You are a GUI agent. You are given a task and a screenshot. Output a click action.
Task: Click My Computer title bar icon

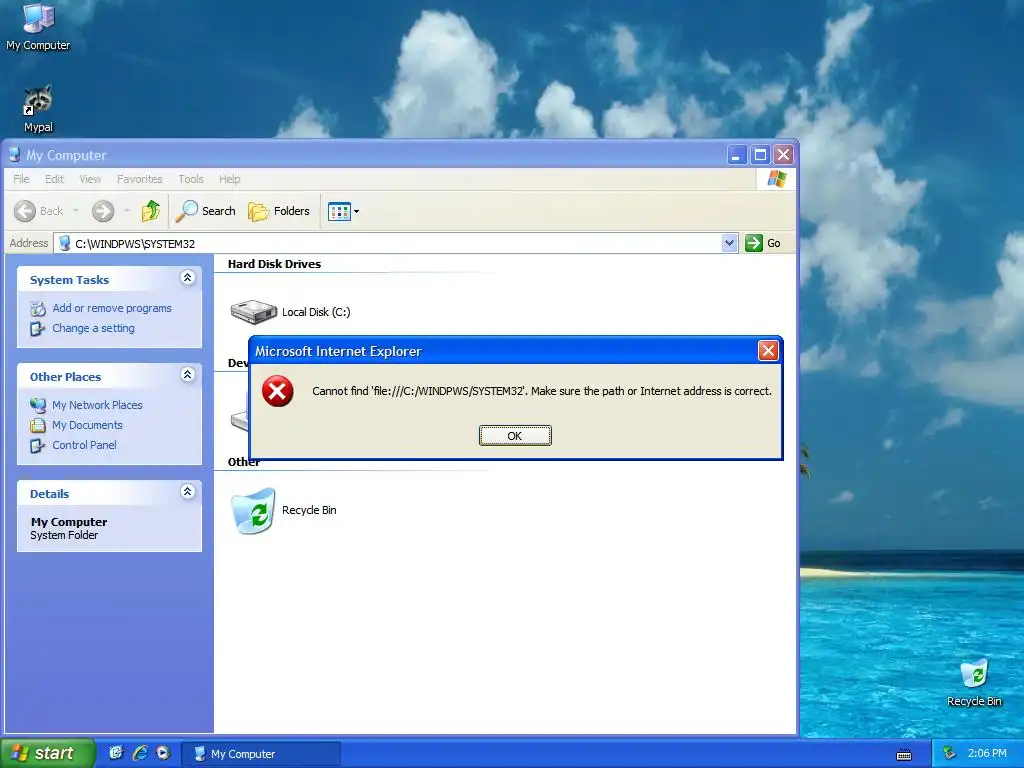[14, 155]
